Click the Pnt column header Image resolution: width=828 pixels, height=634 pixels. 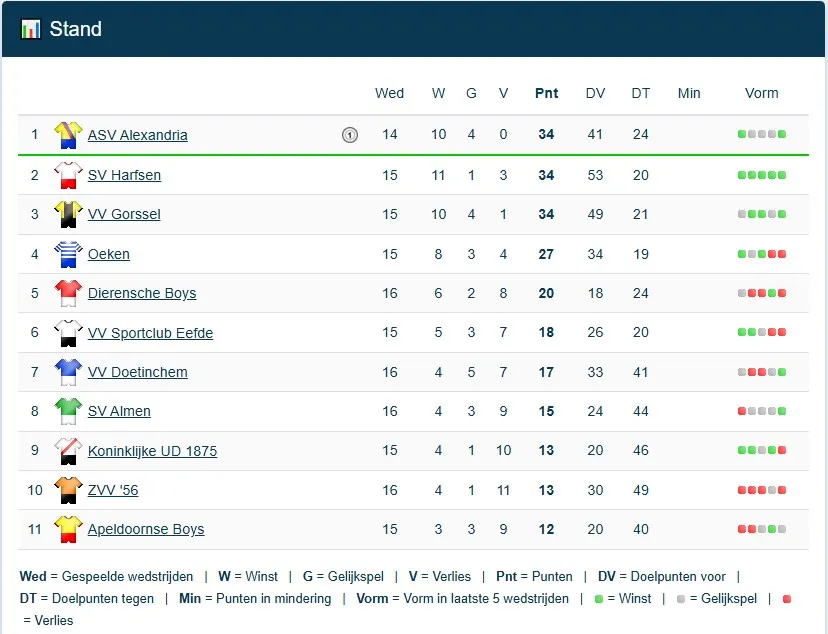[x=546, y=93]
